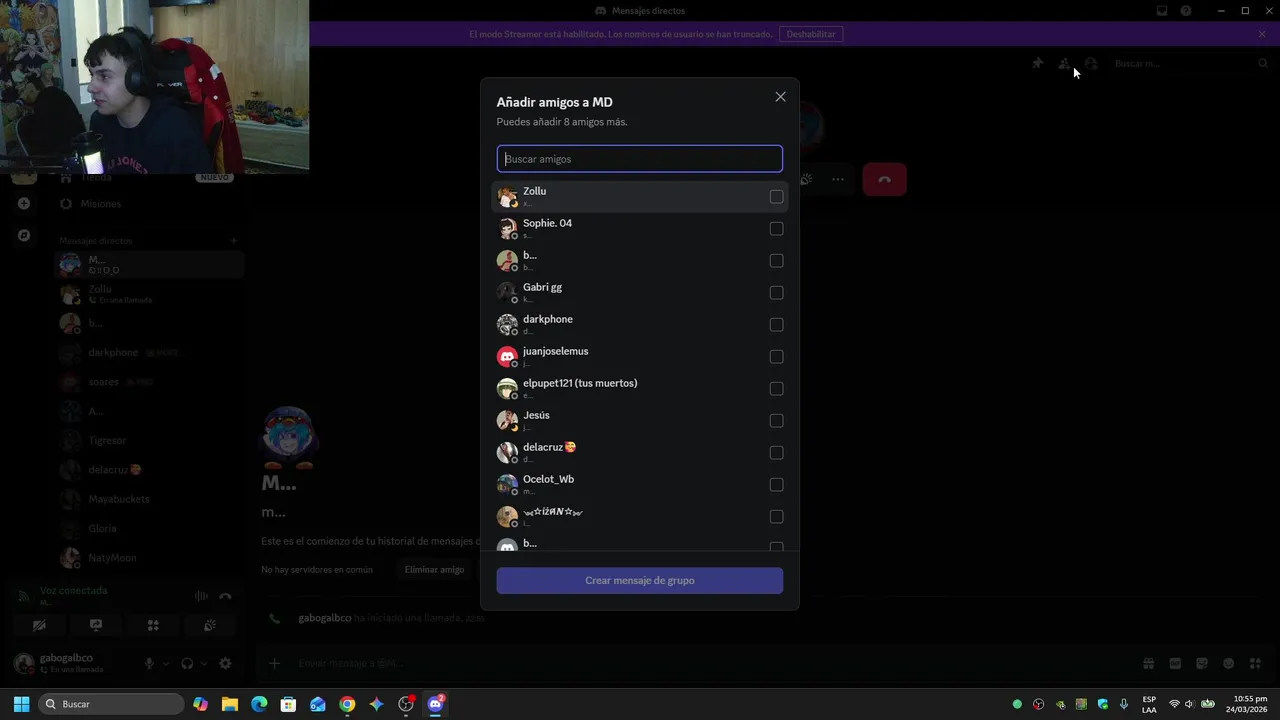
Task: Open Tigresor direct message
Action: (150, 440)
